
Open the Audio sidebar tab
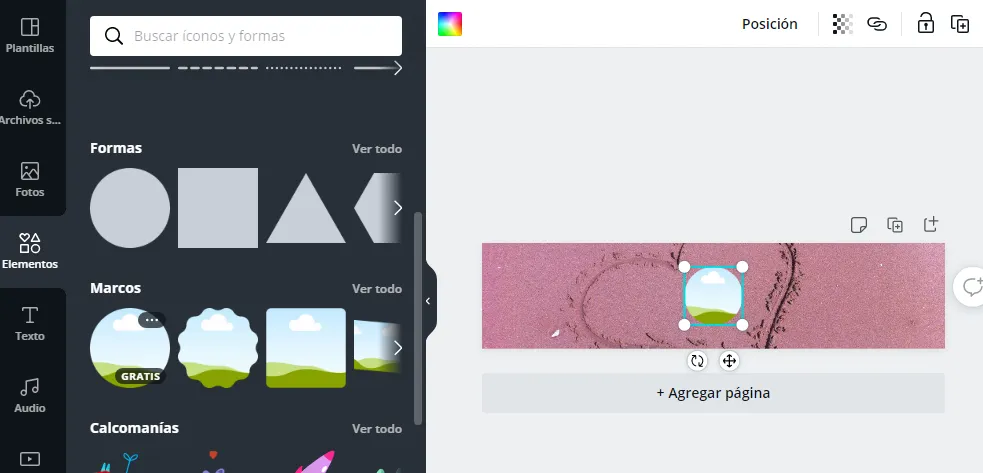tap(29, 395)
